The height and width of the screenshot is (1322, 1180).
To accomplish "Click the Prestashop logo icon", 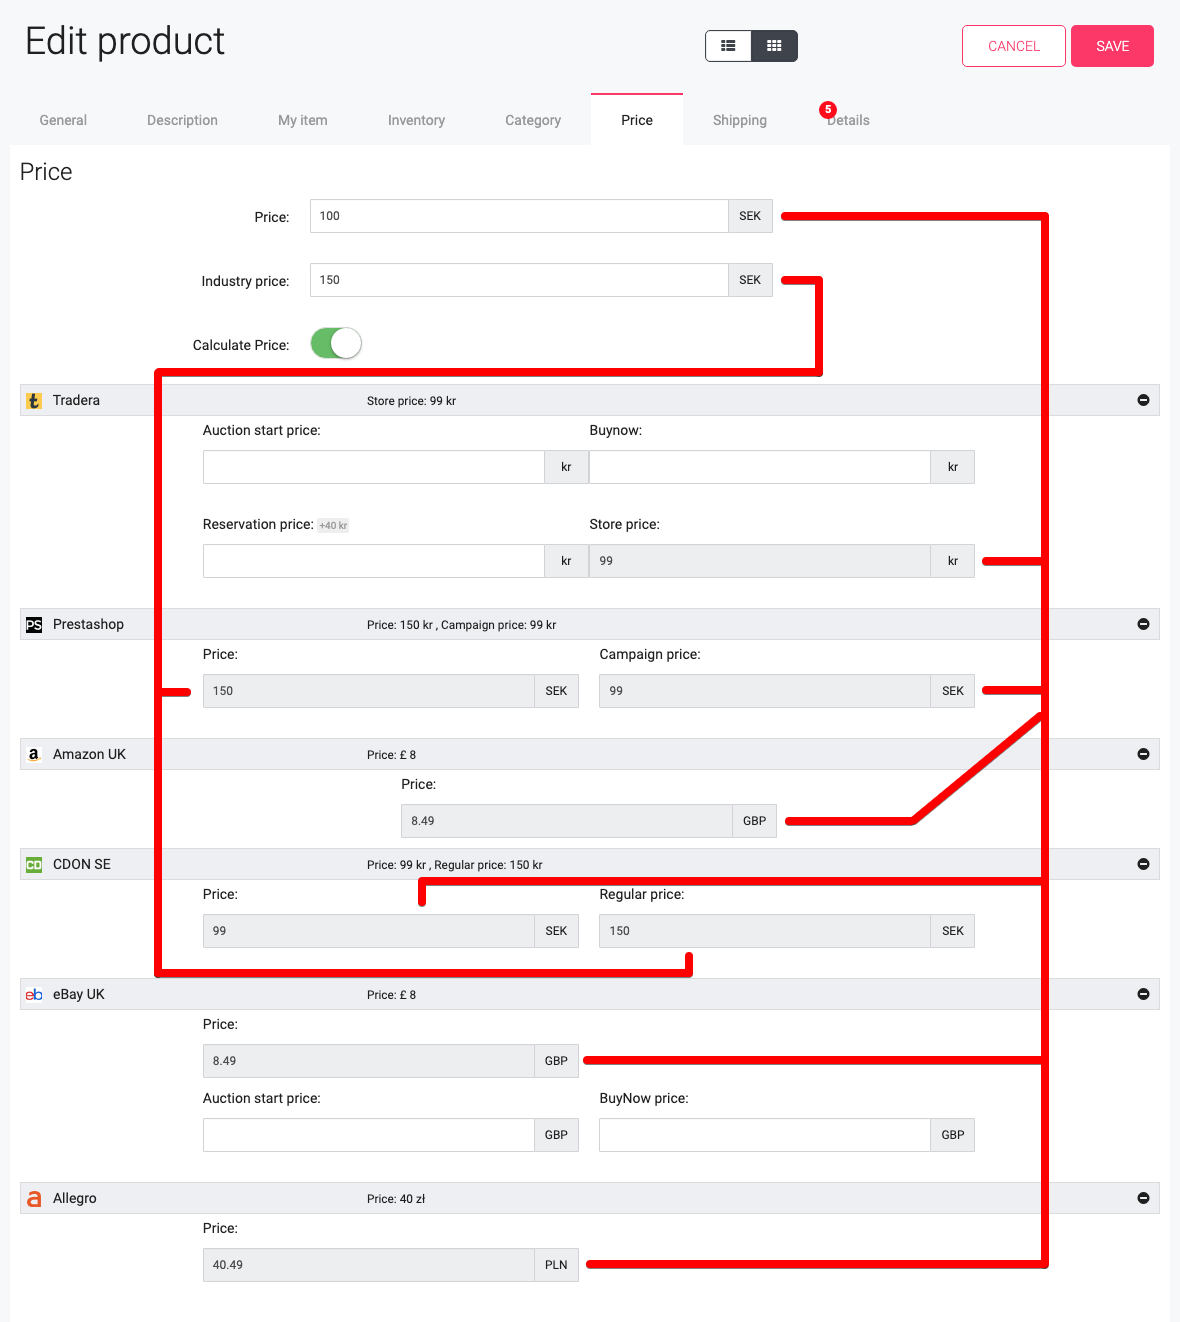I will point(34,625).
